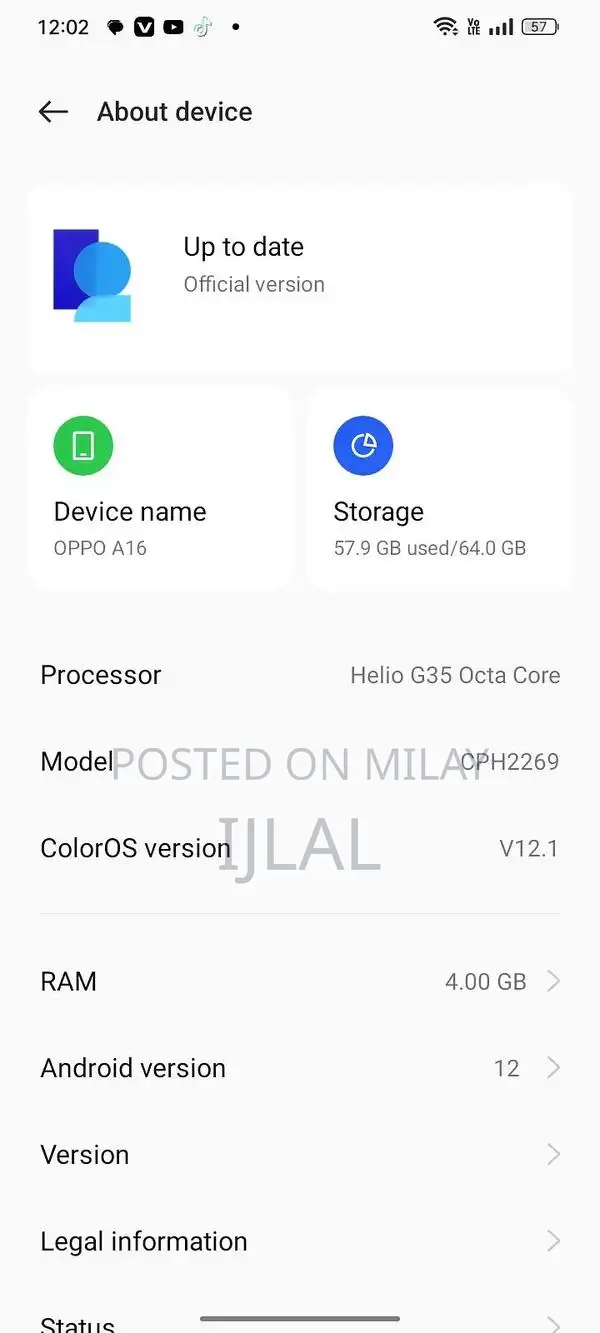Tap the ColorOS update logo
The width and height of the screenshot is (600, 1333).
[x=92, y=277]
